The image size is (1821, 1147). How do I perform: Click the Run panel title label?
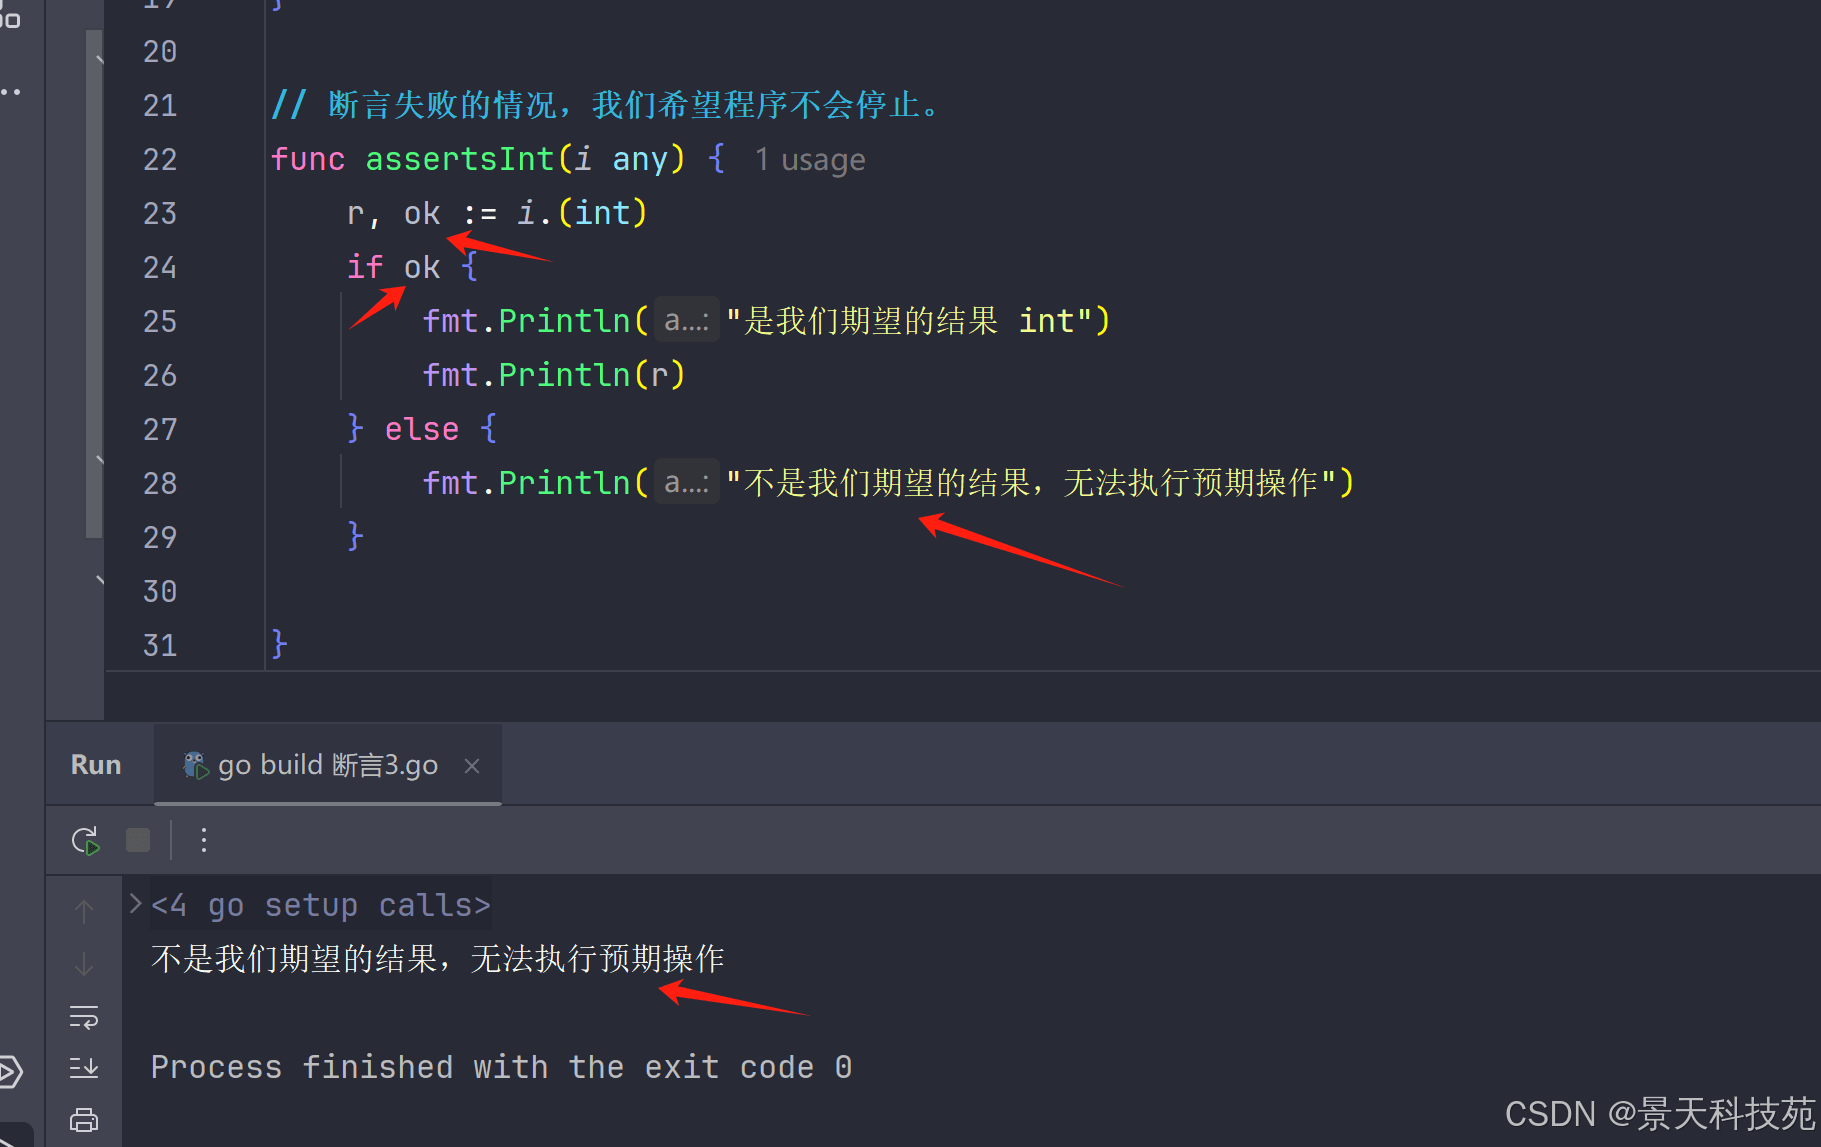pos(96,765)
